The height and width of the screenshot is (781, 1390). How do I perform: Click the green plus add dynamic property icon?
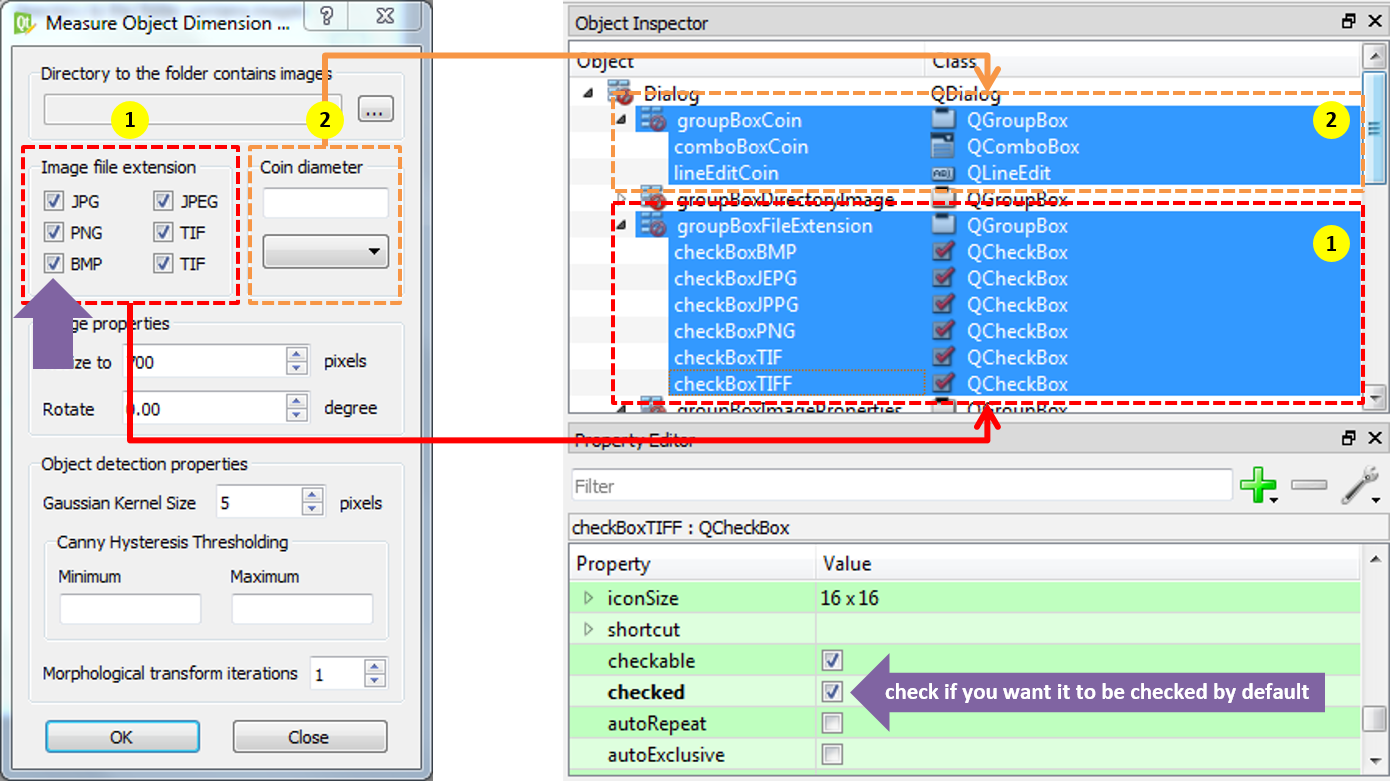[1260, 487]
